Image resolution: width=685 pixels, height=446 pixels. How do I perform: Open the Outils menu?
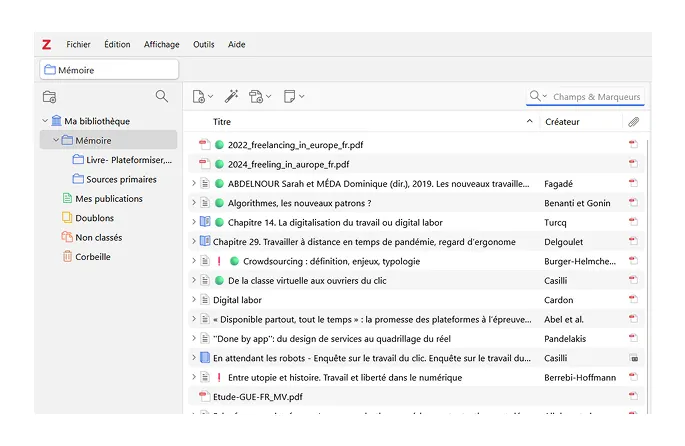[204, 44]
